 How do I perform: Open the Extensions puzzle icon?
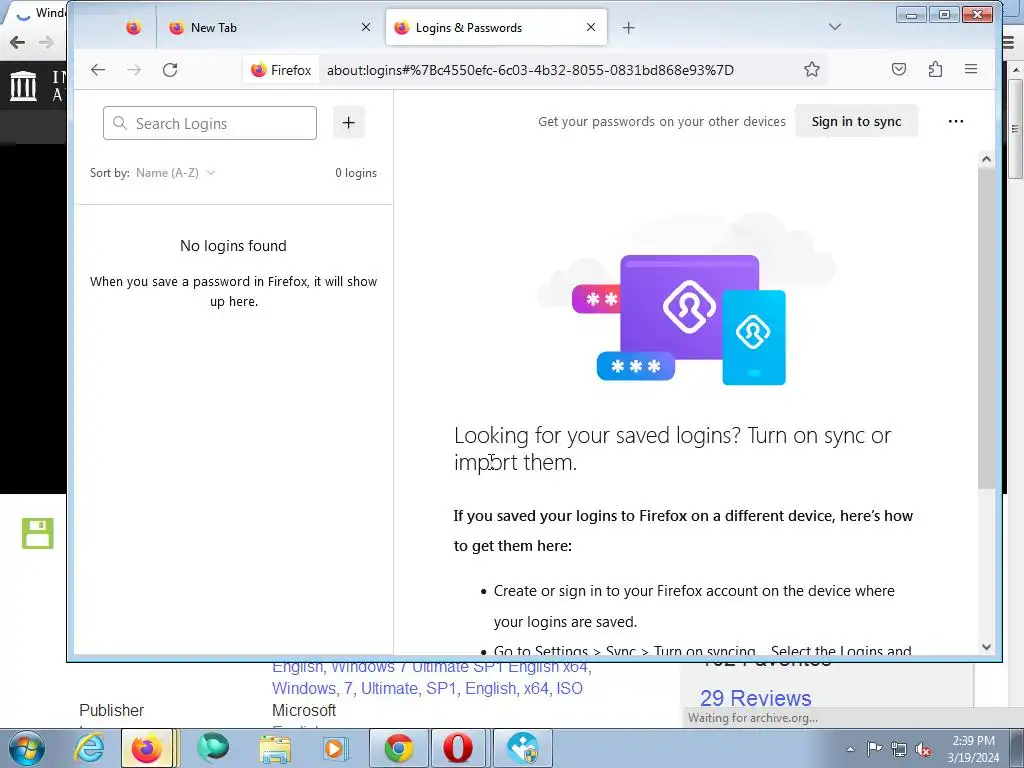(x=935, y=69)
